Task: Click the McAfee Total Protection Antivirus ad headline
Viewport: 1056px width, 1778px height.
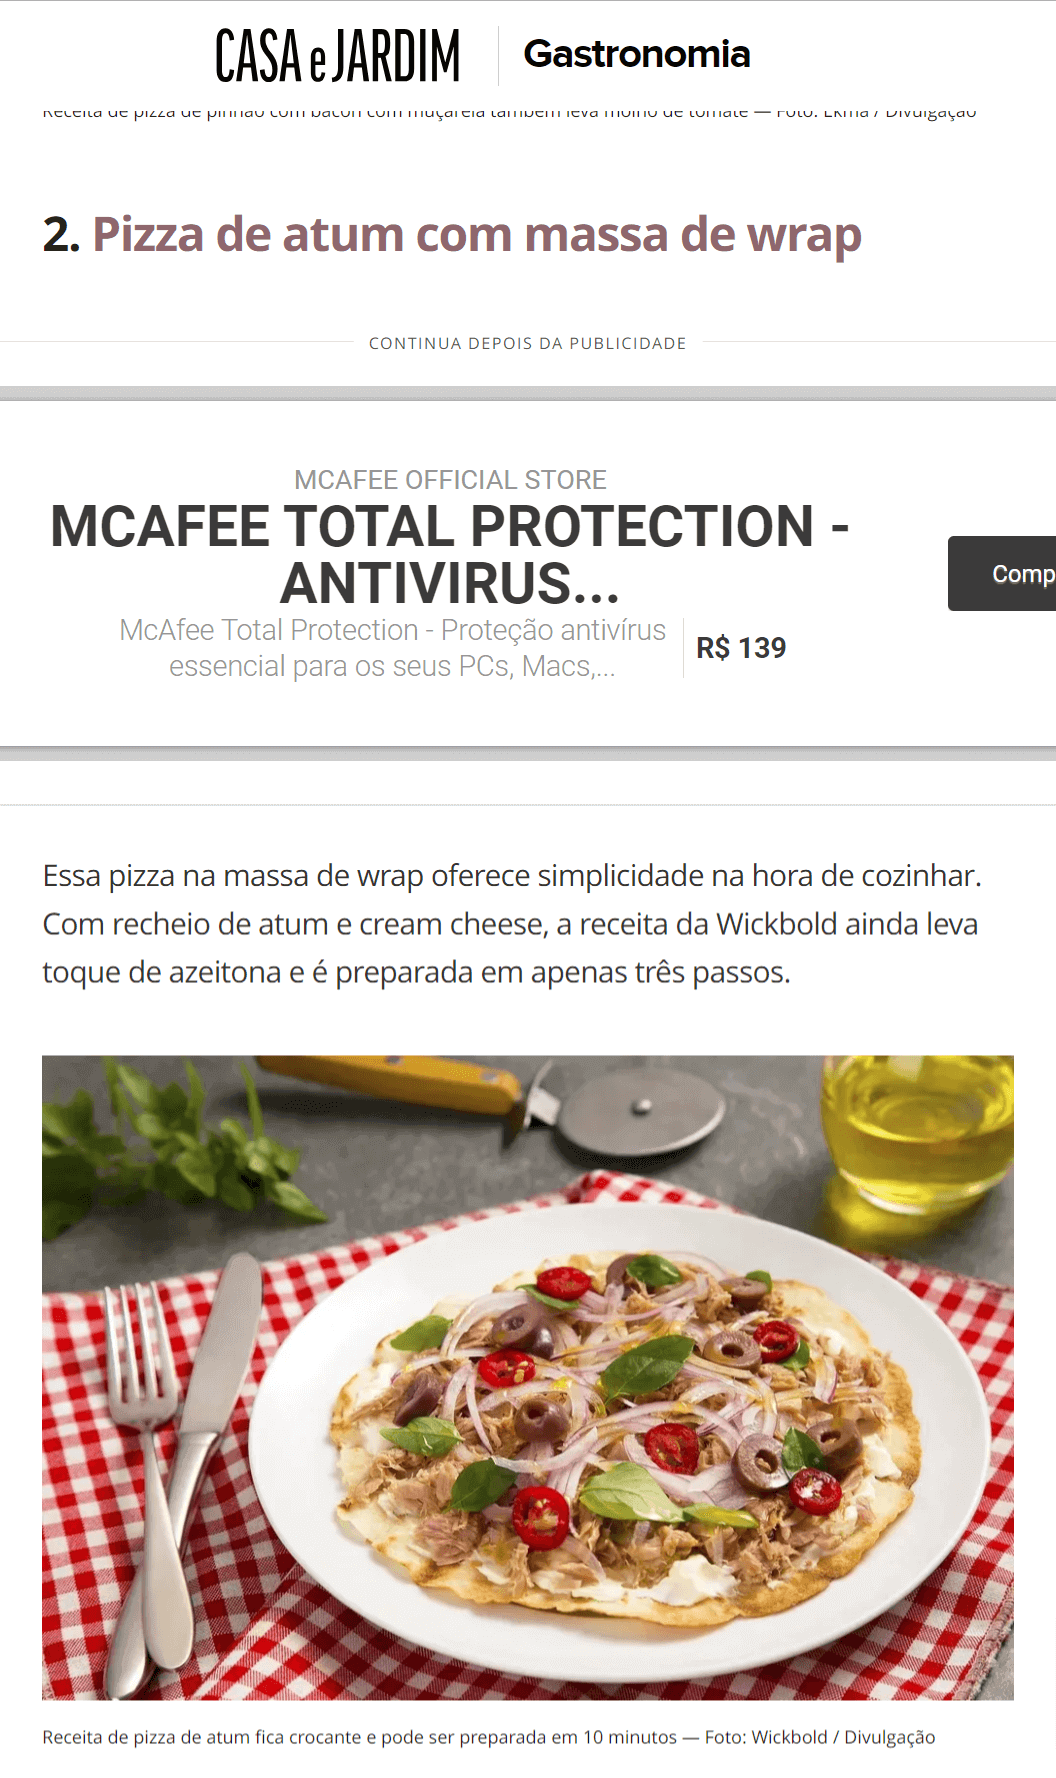Action: (x=450, y=555)
